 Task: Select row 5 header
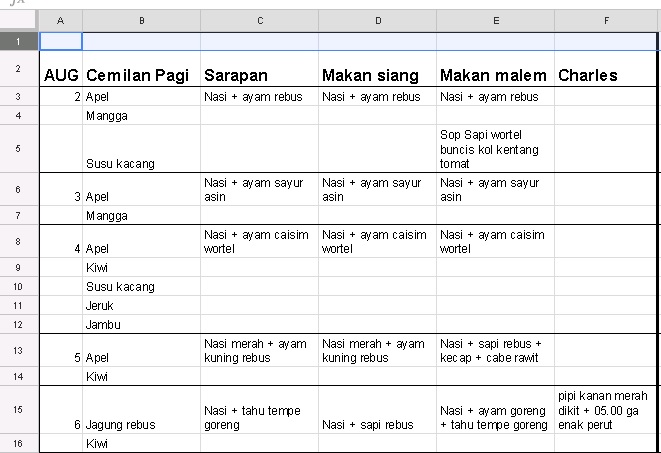coord(19,148)
